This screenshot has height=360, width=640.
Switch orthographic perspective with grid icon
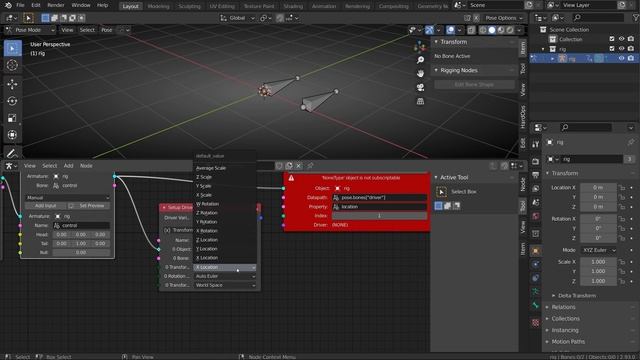[x=420, y=101]
